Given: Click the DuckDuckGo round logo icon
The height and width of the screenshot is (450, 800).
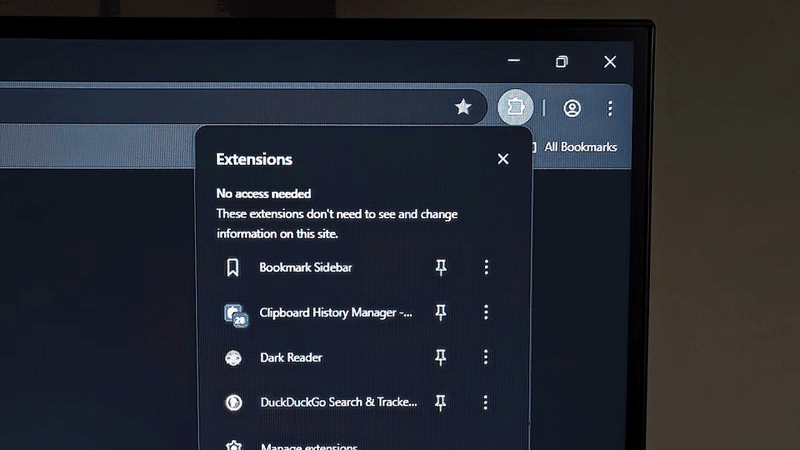Looking at the screenshot, I should pyautogui.click(x=234, y=403).
